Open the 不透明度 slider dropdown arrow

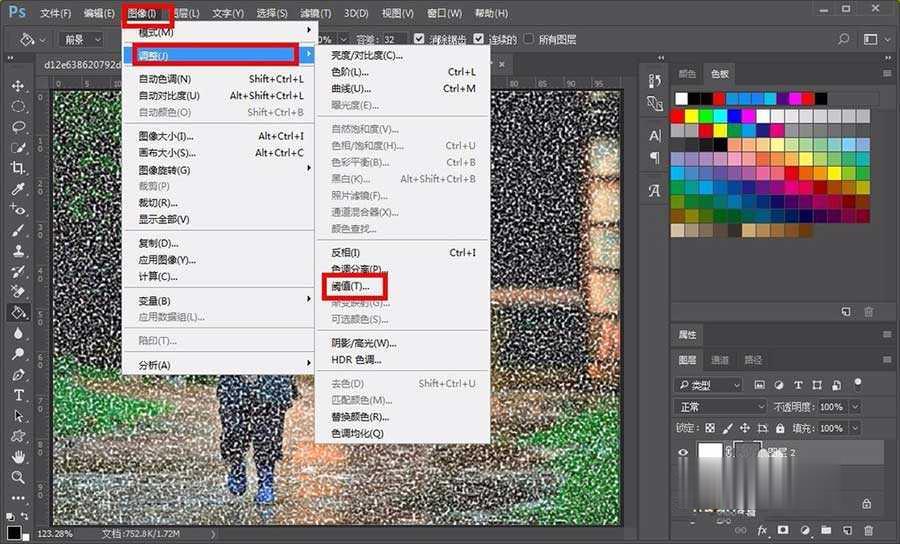click(x=855, y=407)
